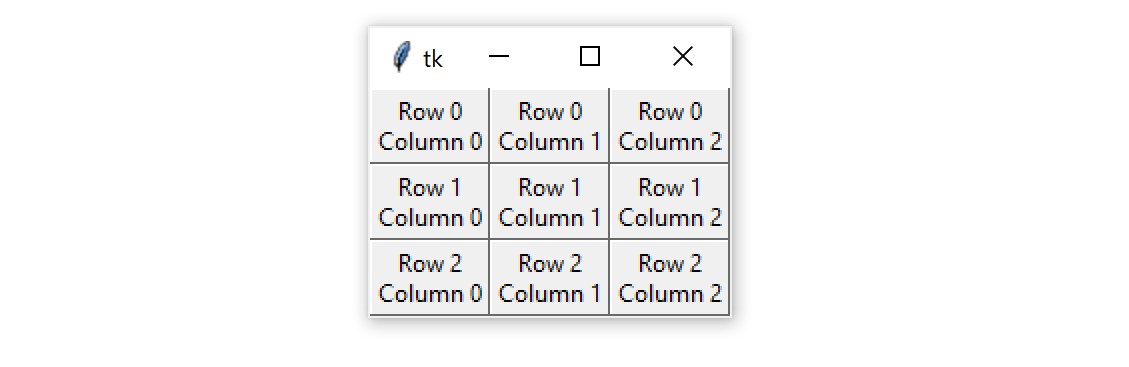Close the tk window
This screenshot has height=367, width=1129.
tap(683, 56)
